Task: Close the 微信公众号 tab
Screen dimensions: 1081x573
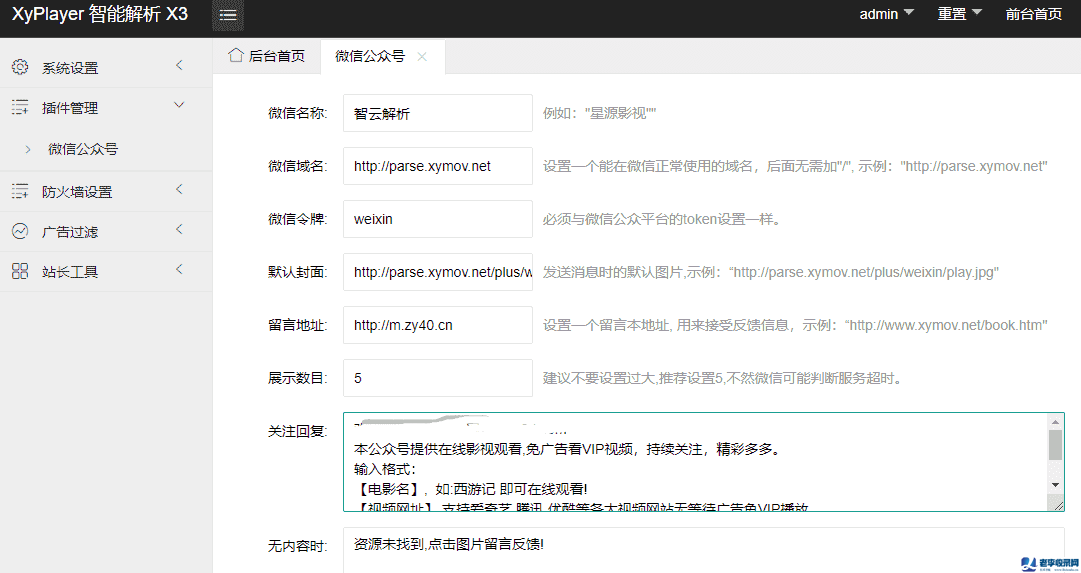Action: tap(422, 57)
